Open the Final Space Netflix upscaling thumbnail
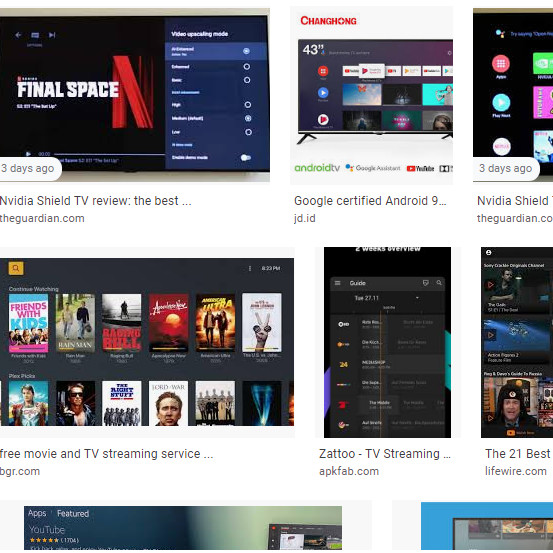 pyautogui.click(x=135, y=95)
